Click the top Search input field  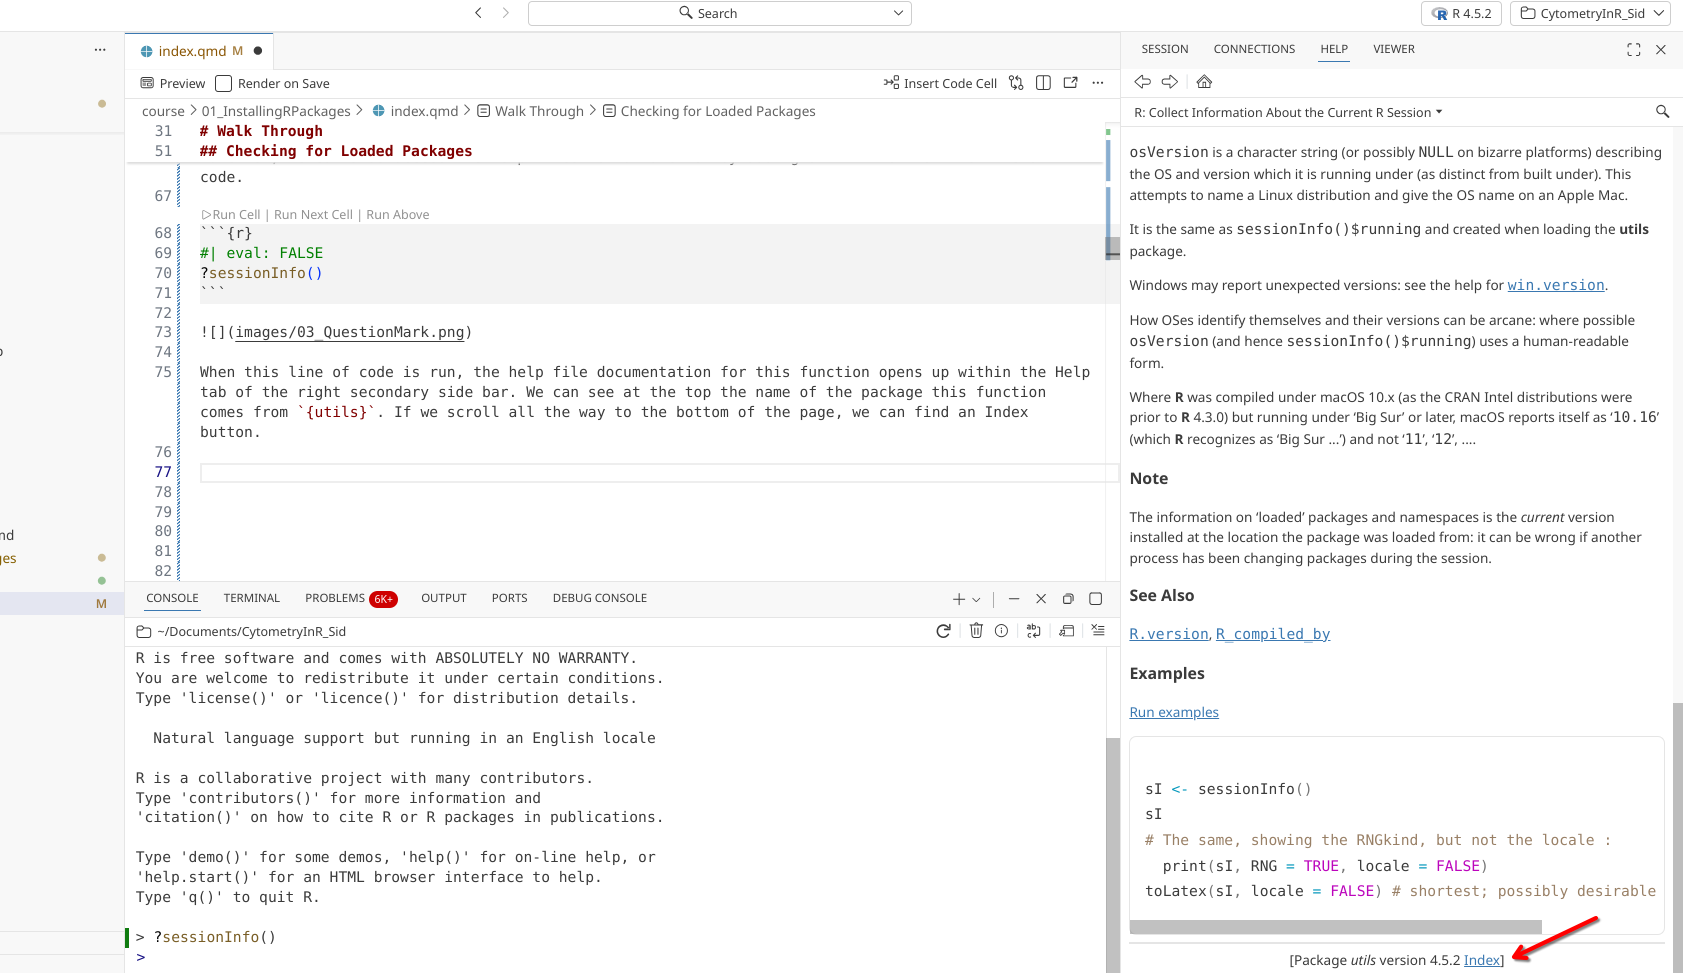[x=719, y=13]
